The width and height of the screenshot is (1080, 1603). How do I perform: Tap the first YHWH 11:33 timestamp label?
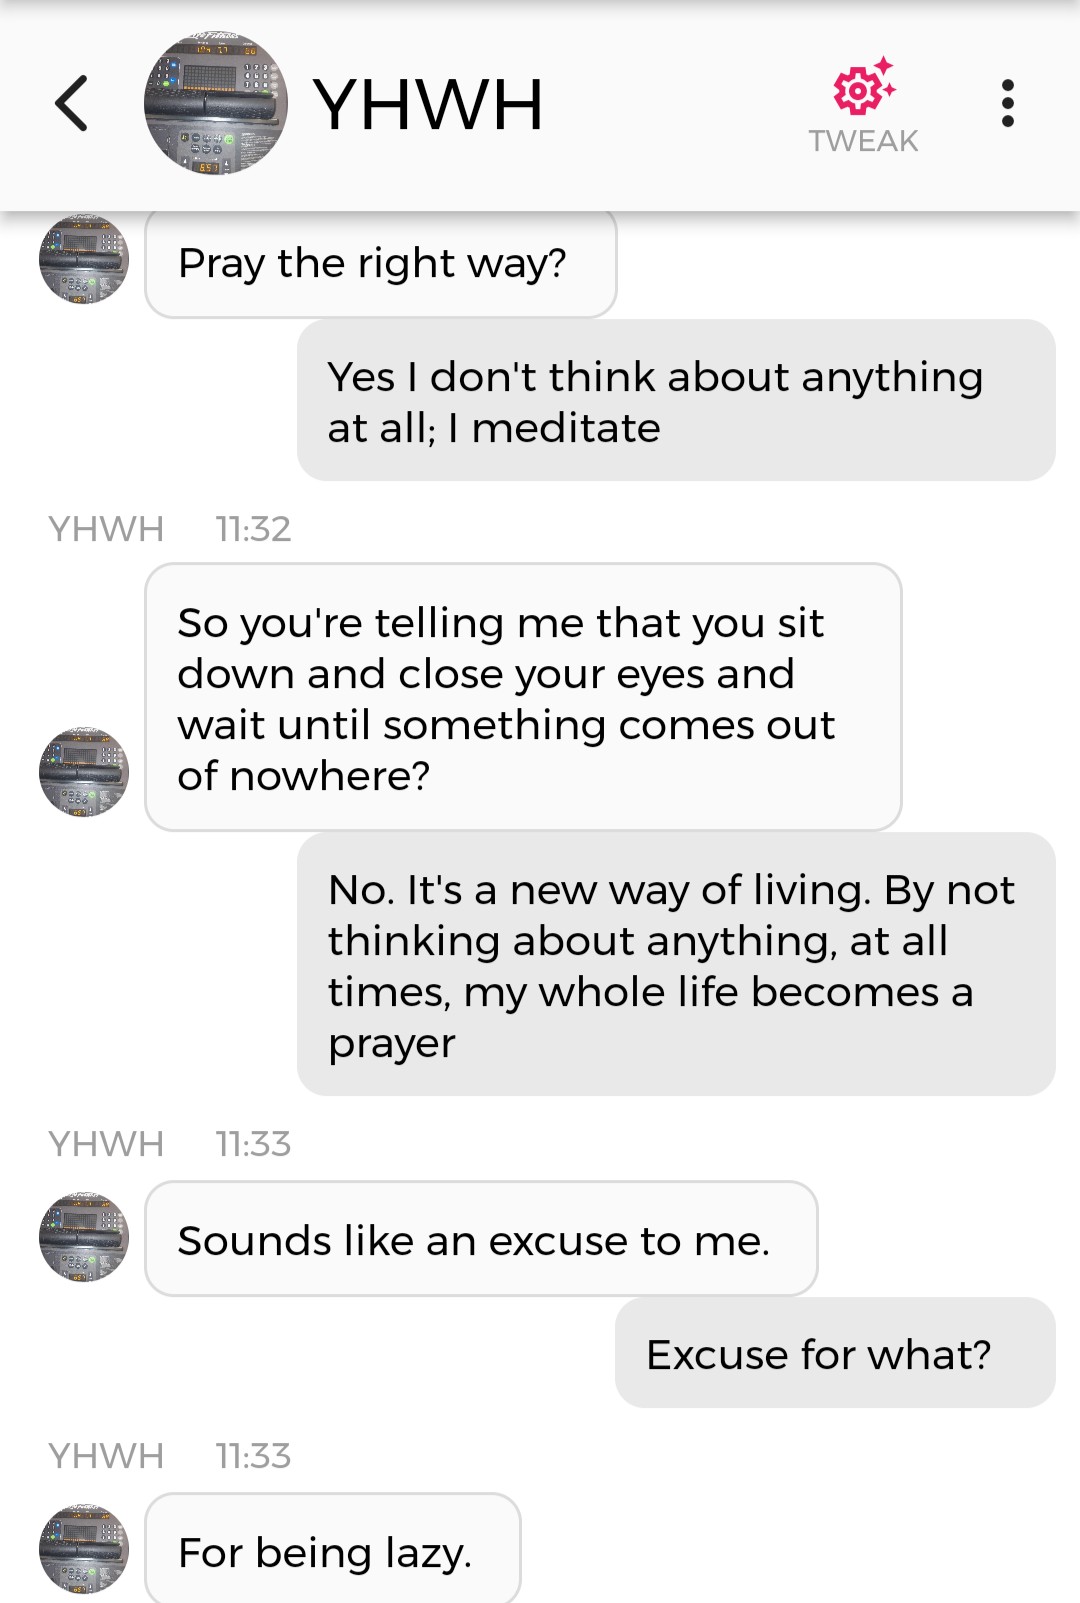(x=253, y=1143)
